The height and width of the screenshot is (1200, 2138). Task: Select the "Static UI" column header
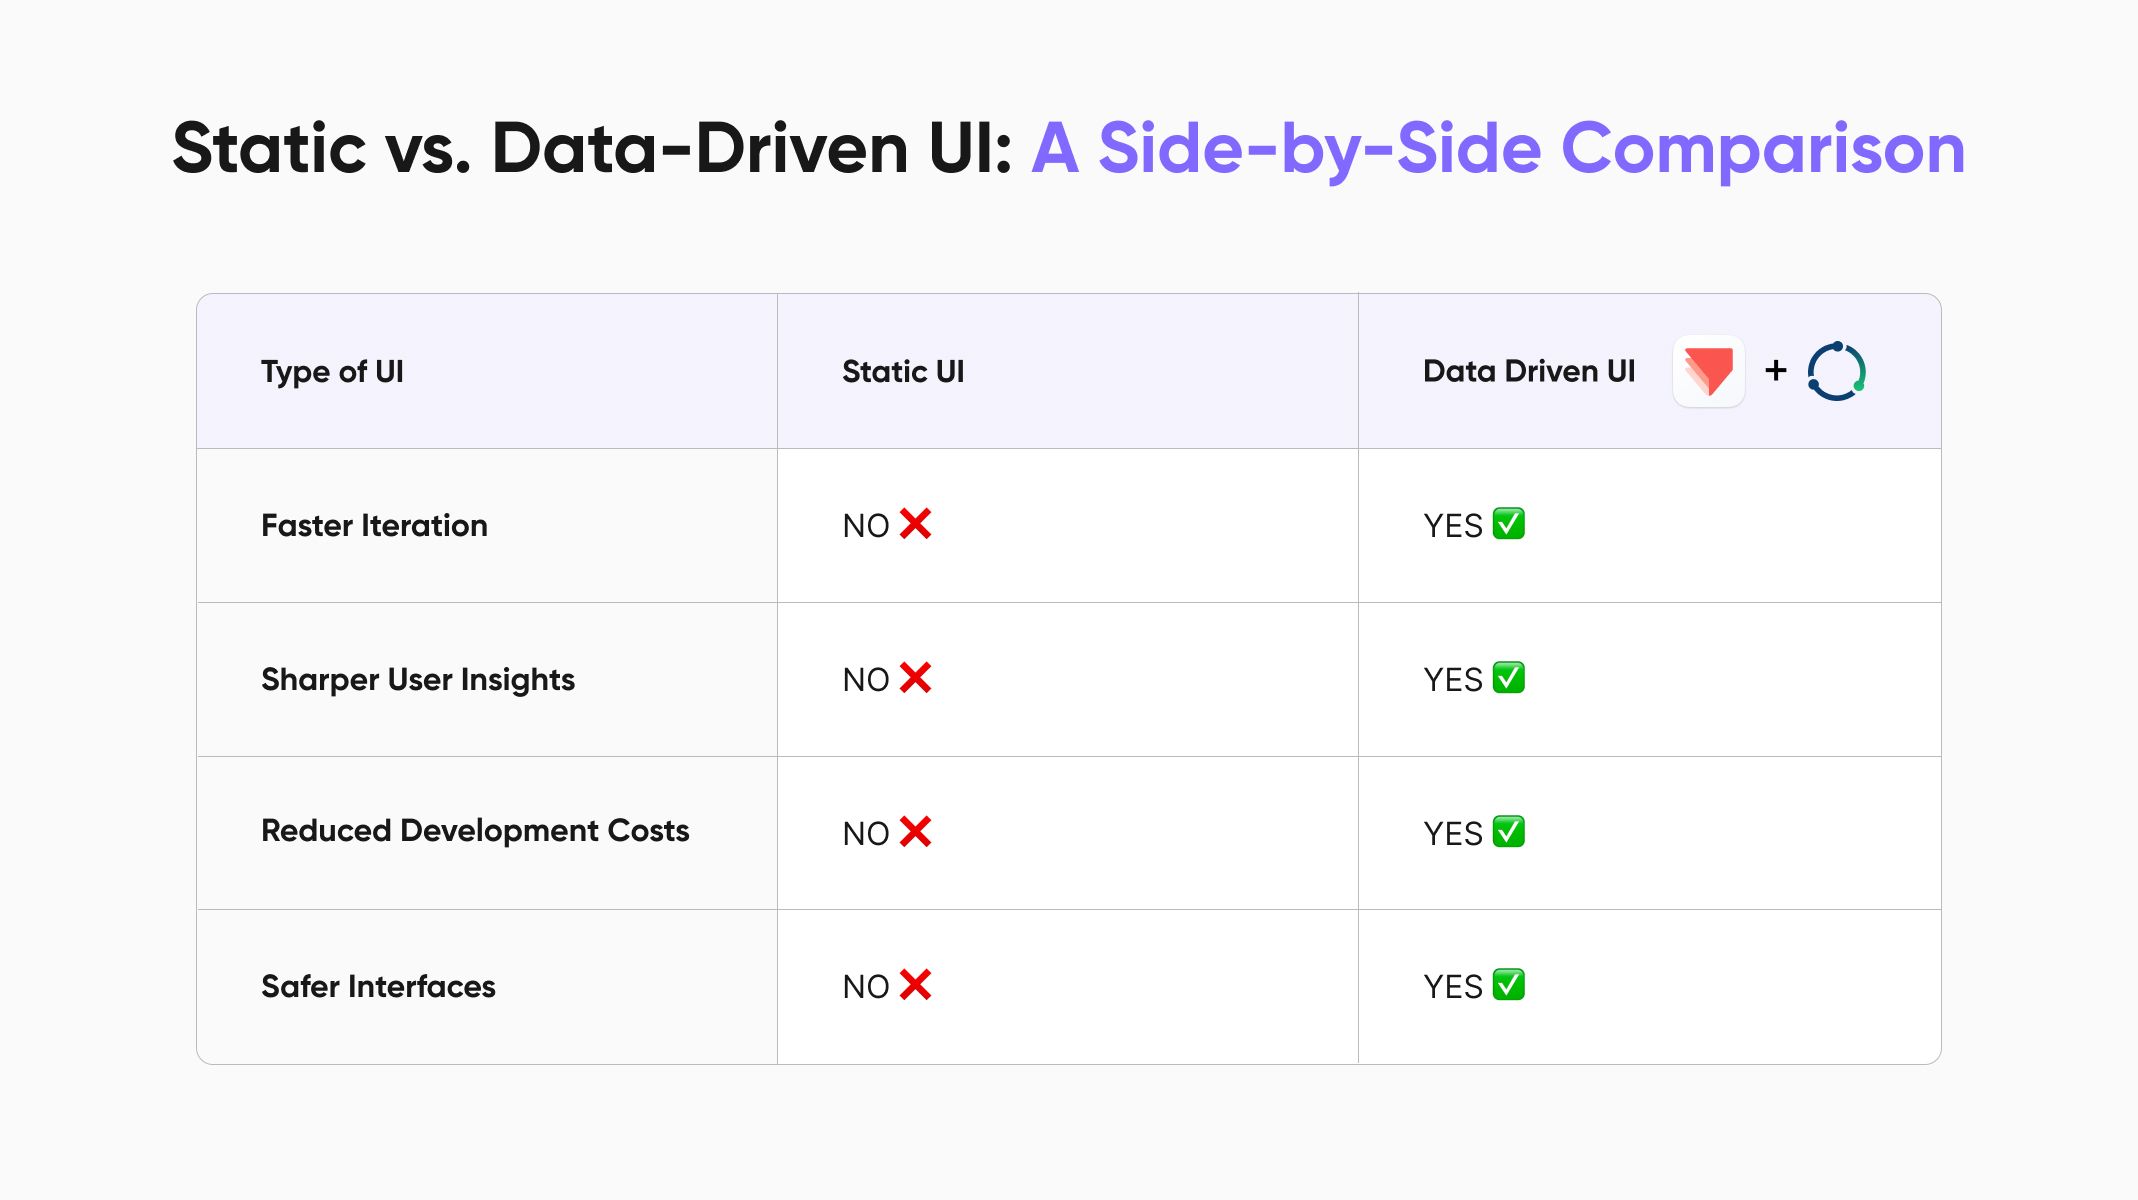pyautogui.click(x=903, y=372)
